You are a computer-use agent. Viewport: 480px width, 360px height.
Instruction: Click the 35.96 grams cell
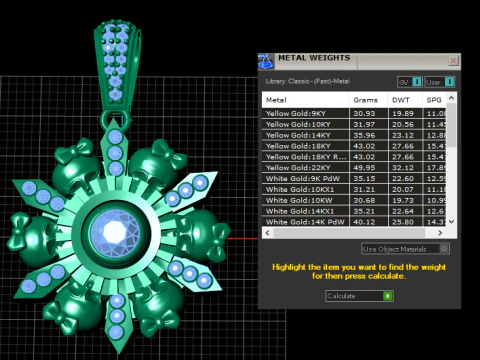point(369,135)
